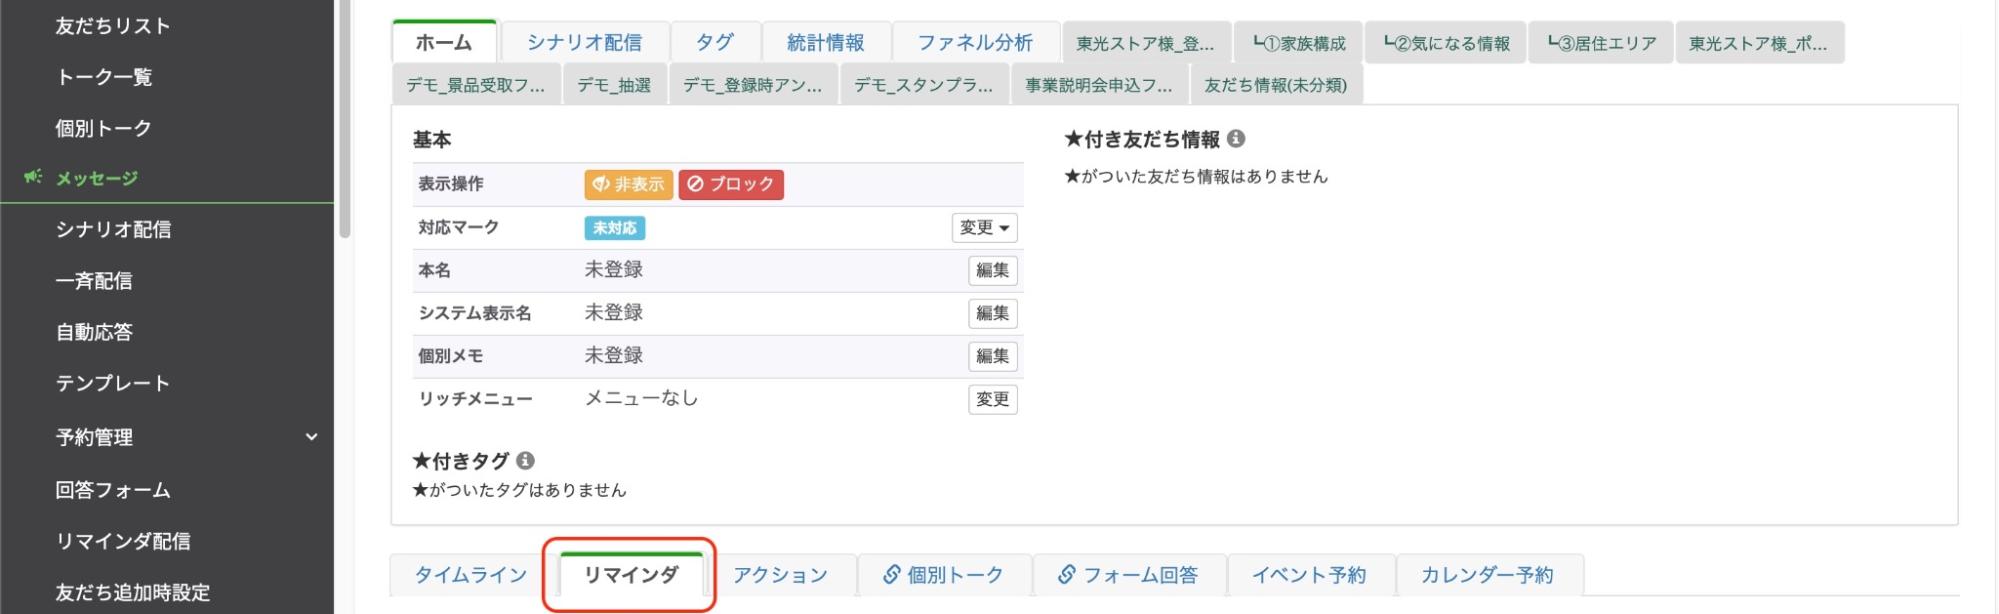Click 編集 button for 個別メモ

992,356
